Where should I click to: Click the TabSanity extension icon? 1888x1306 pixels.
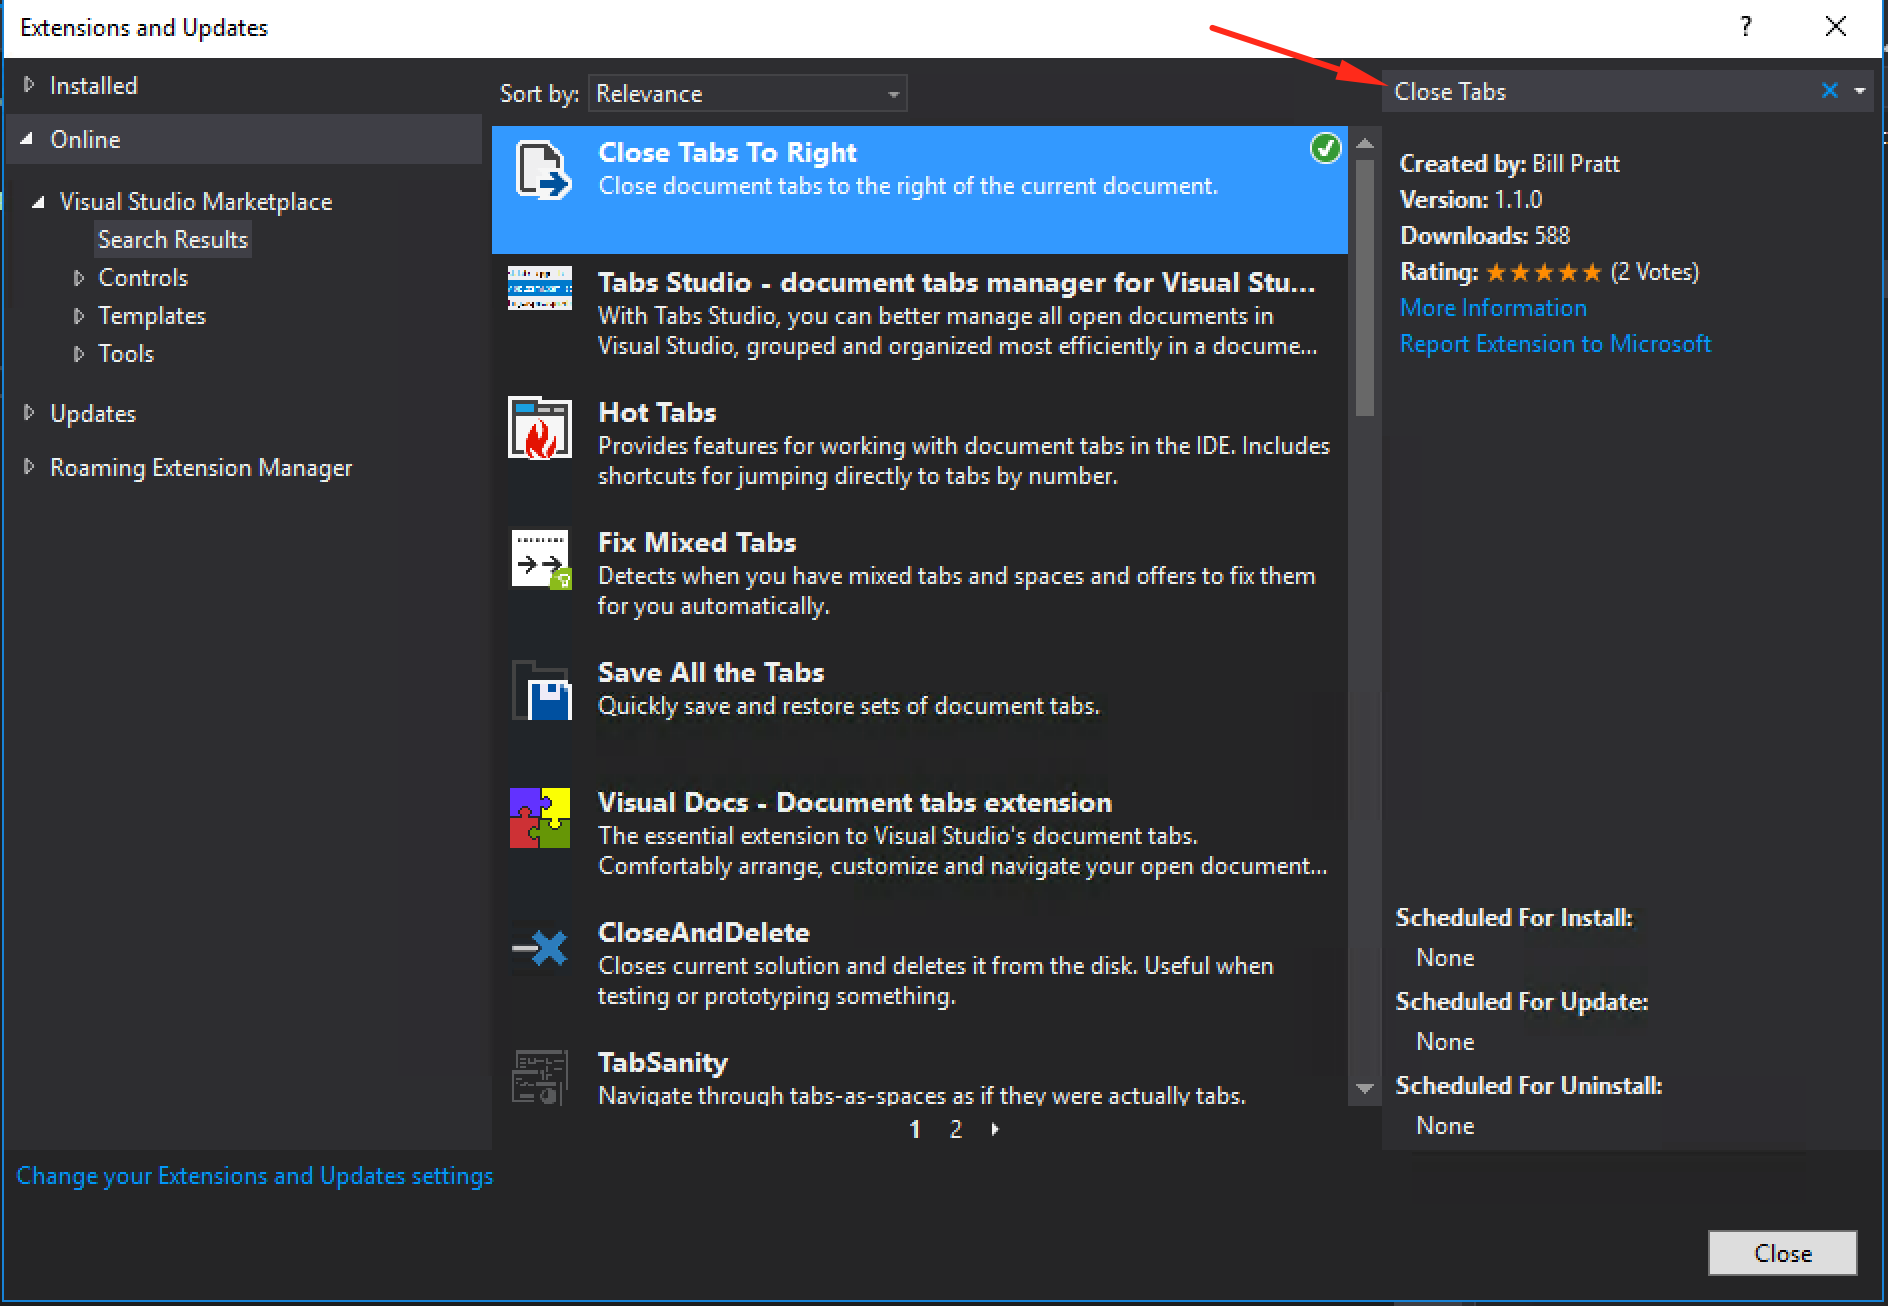540,1077
